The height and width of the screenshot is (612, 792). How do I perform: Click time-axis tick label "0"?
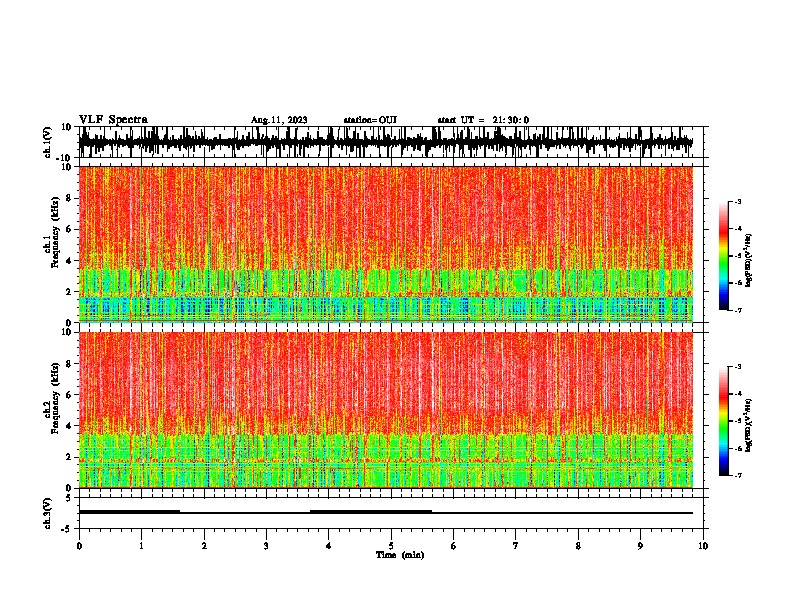coord(79,546)
